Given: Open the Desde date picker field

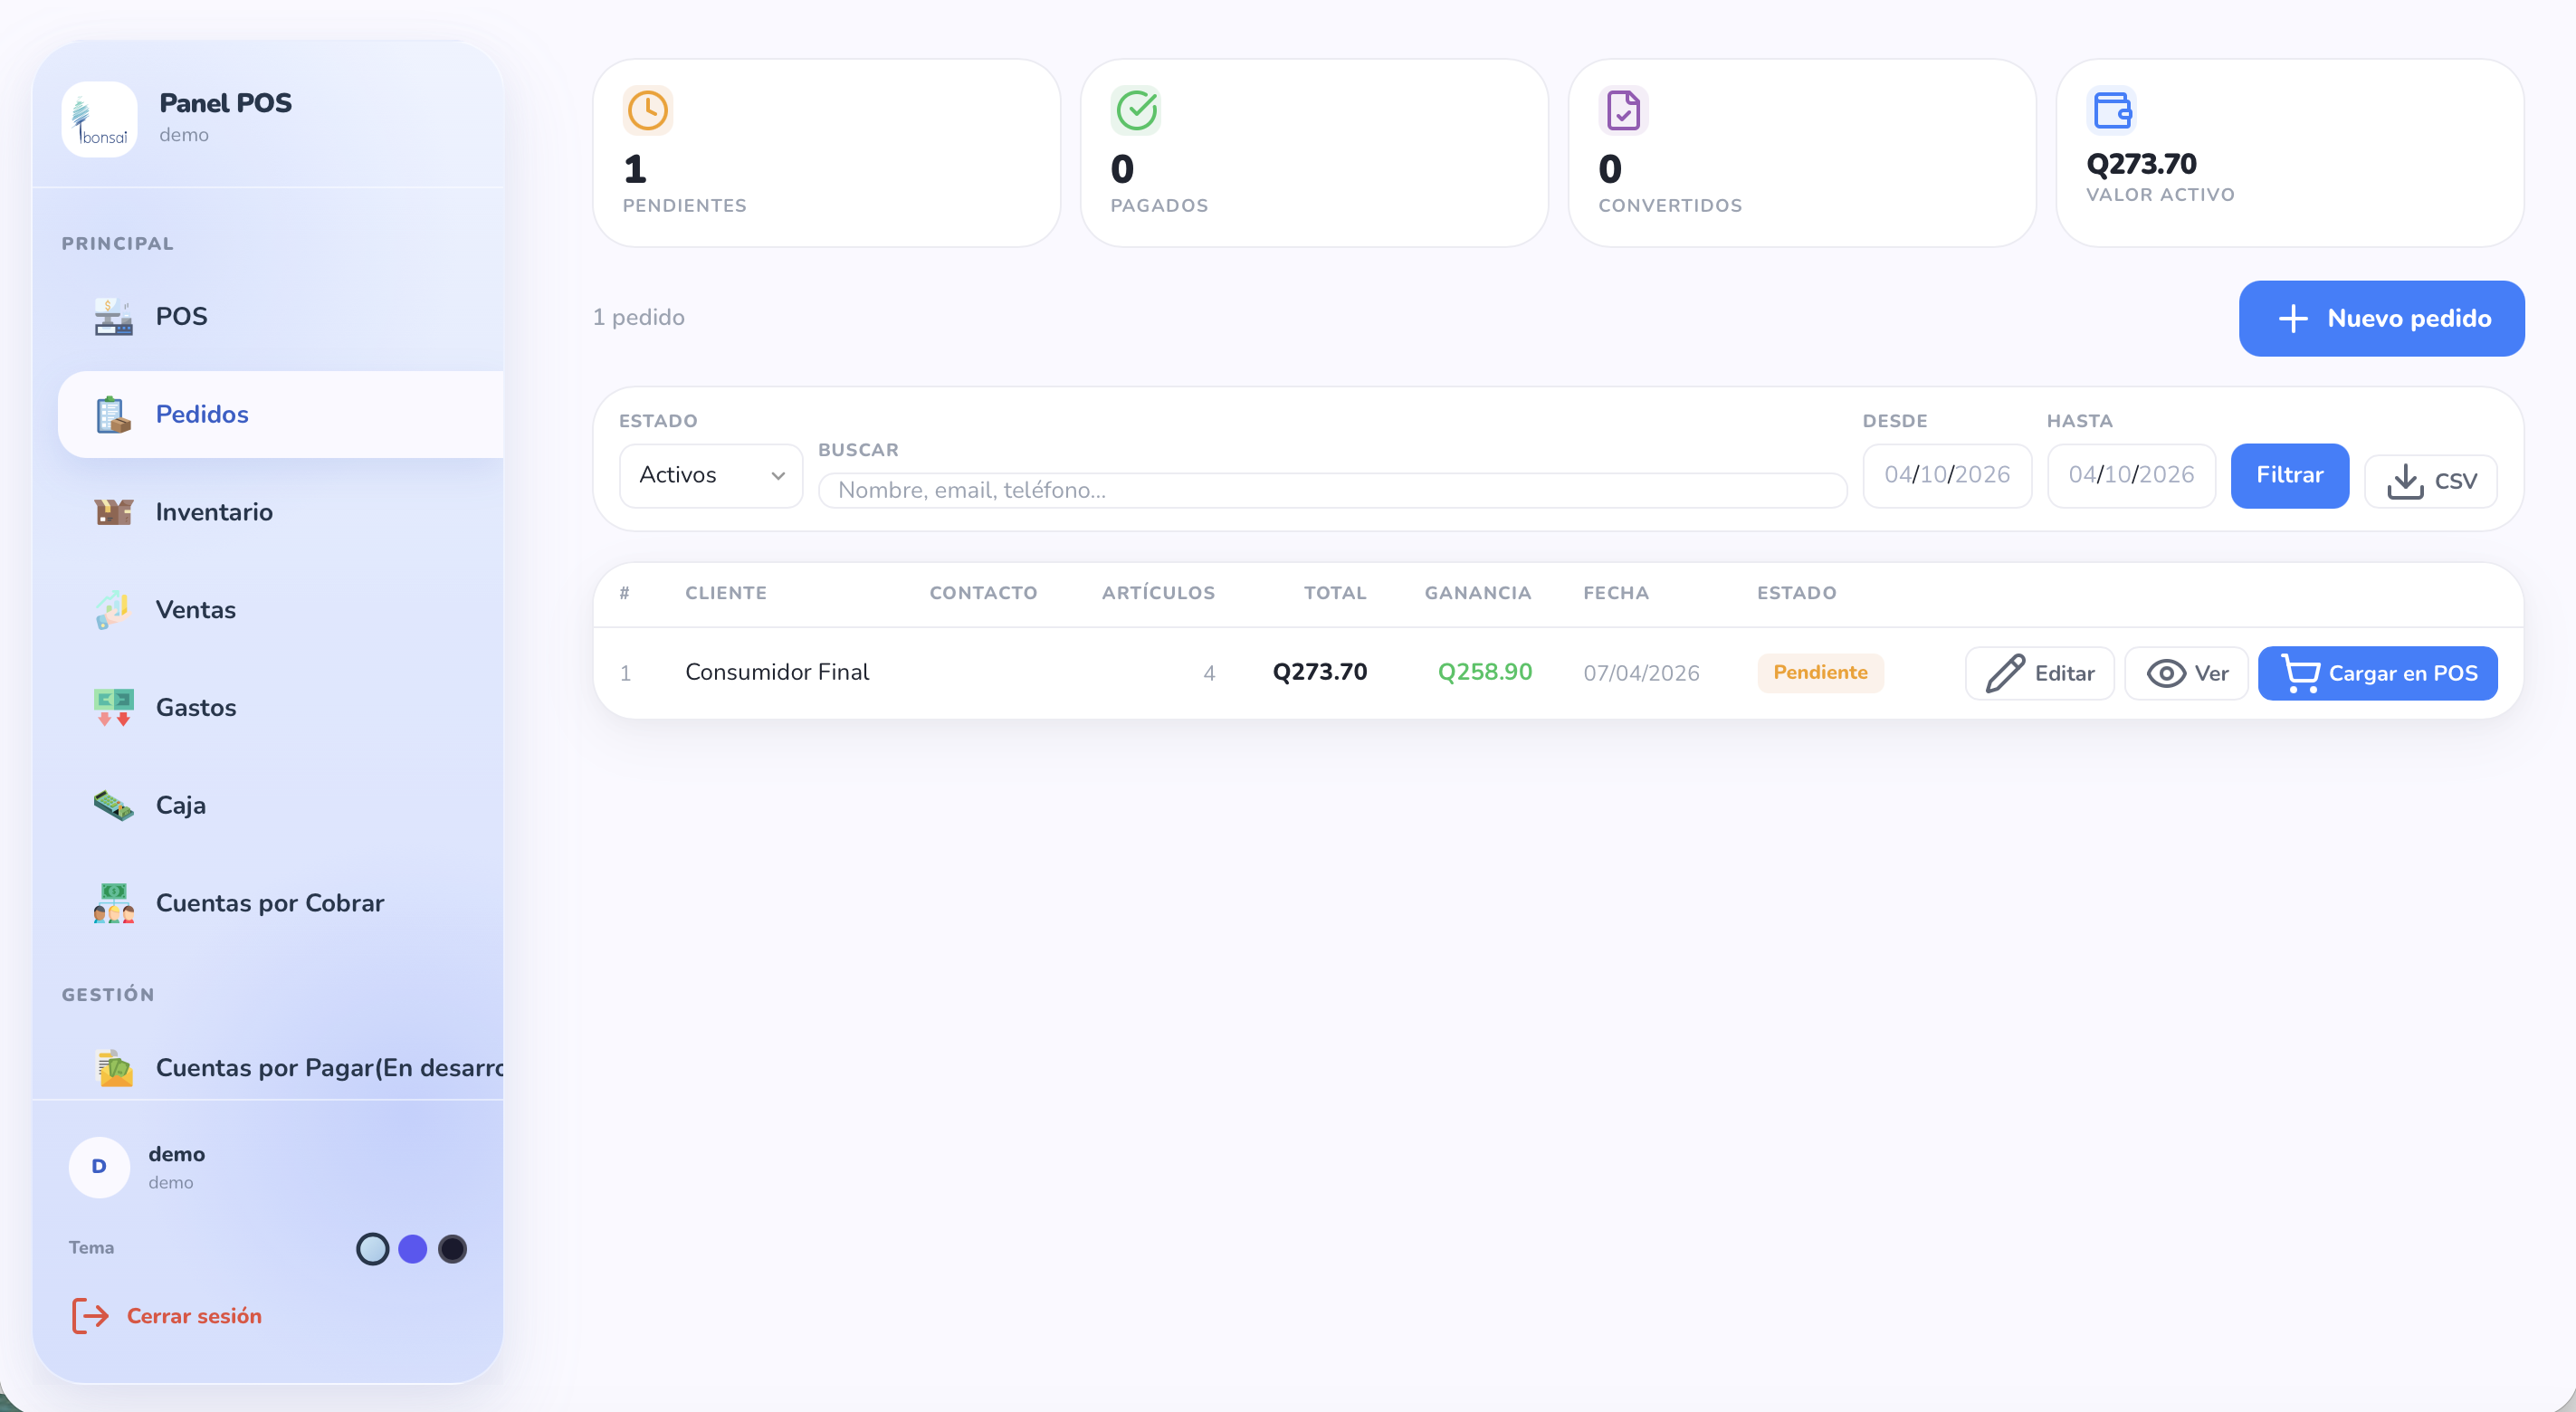Looking at the screenshot, I should tap(1946, 475).
